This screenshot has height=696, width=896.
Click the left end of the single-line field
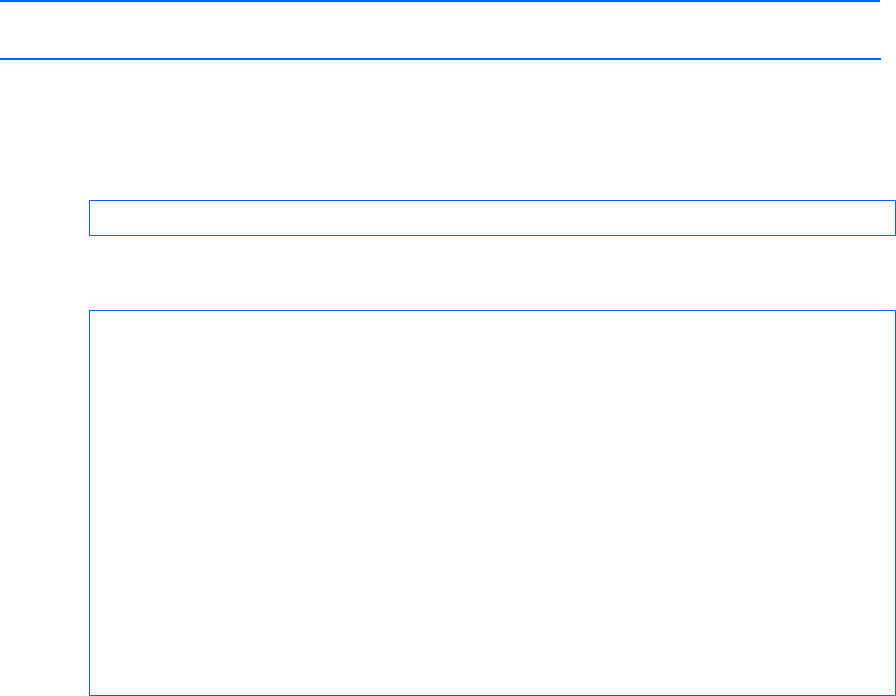click(98, 218)
